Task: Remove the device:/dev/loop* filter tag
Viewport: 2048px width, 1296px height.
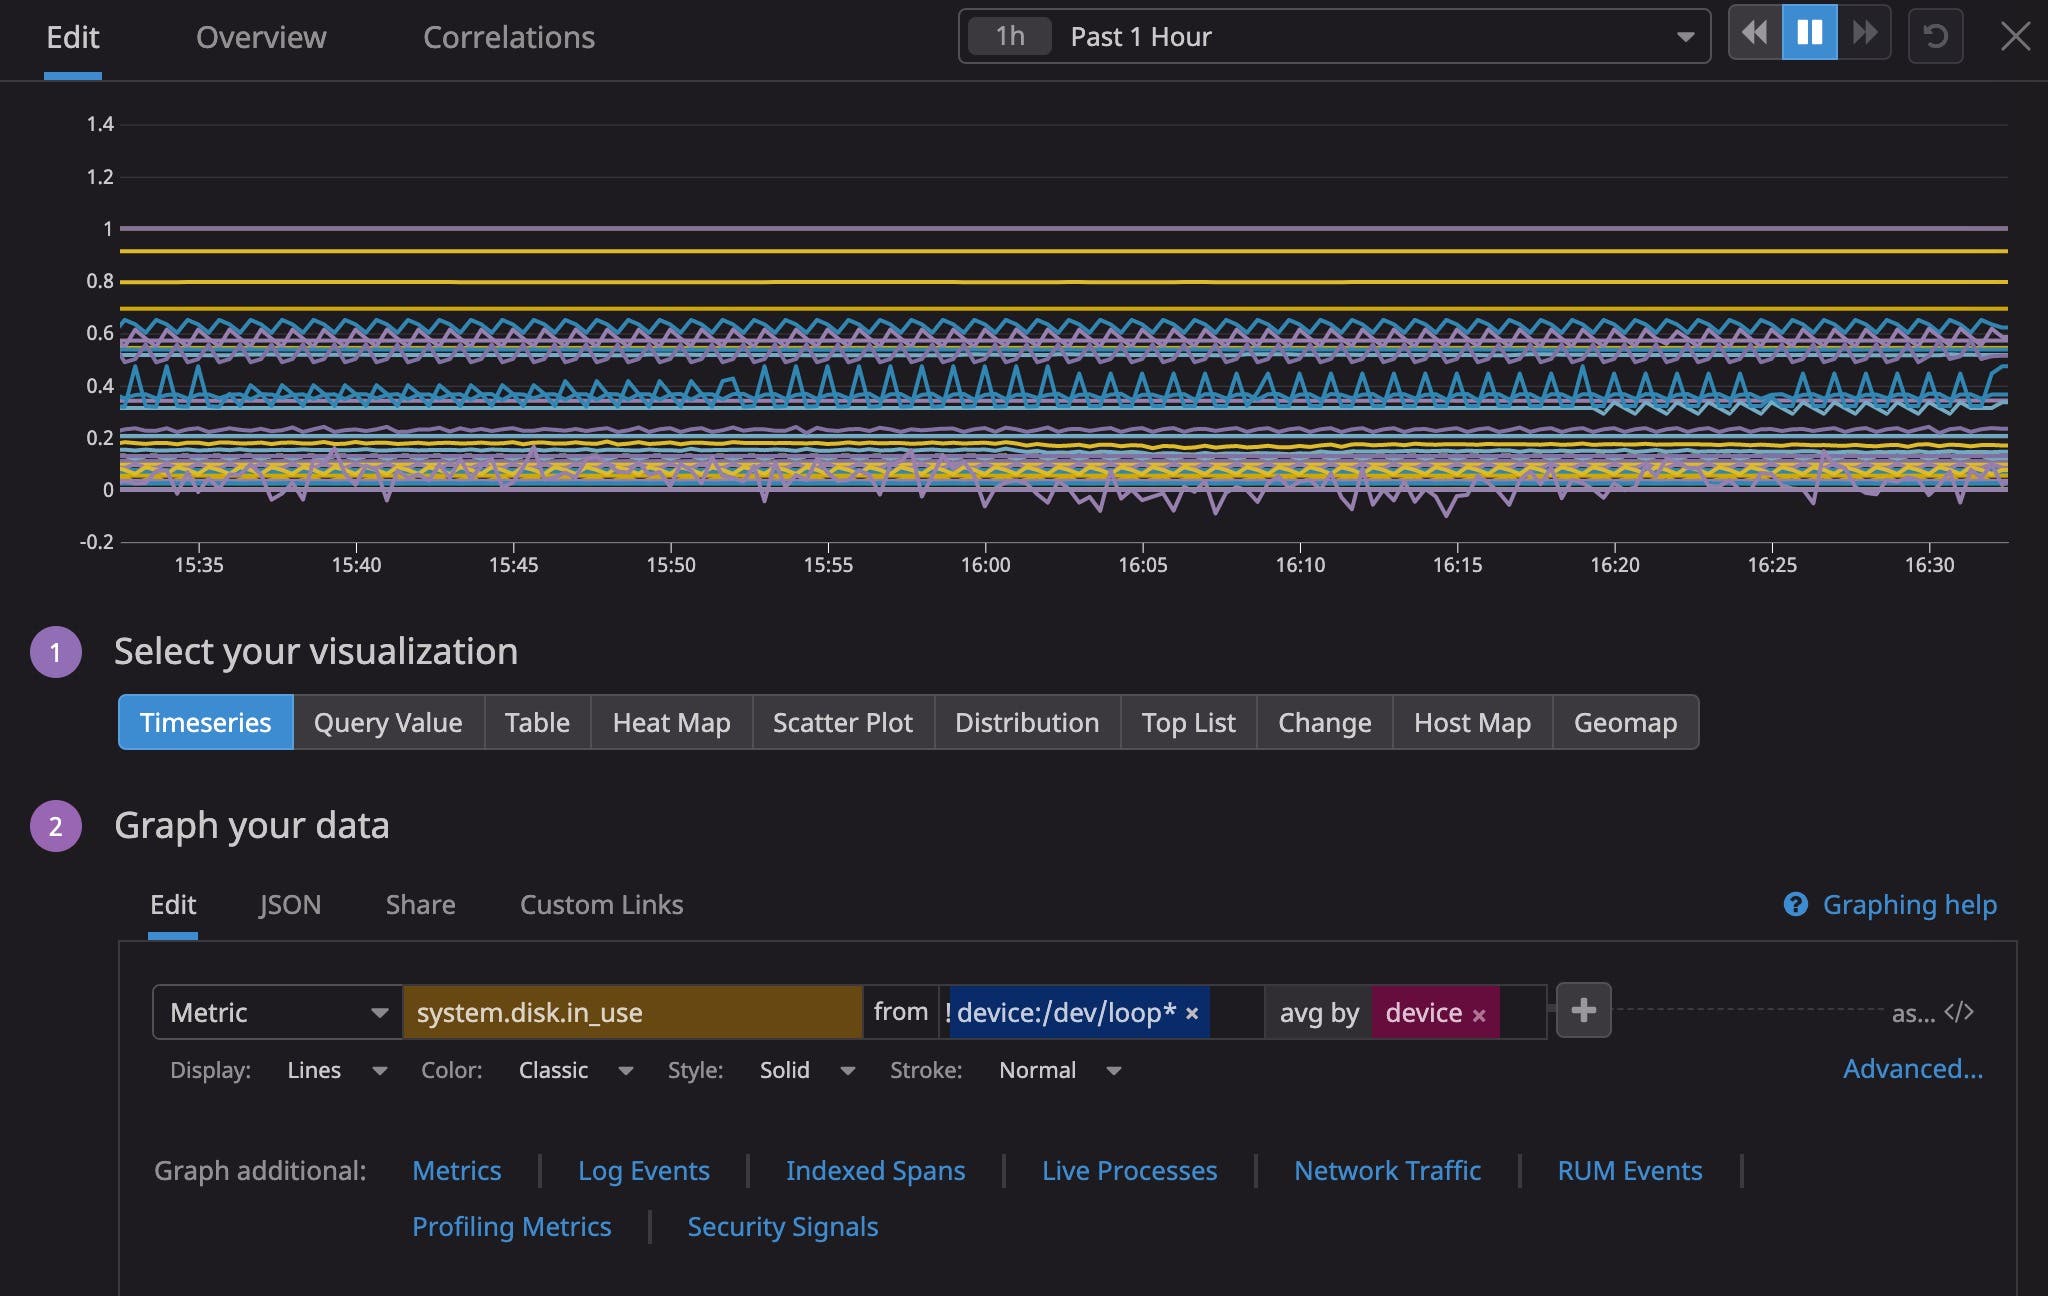Action: (1192, 1014)
